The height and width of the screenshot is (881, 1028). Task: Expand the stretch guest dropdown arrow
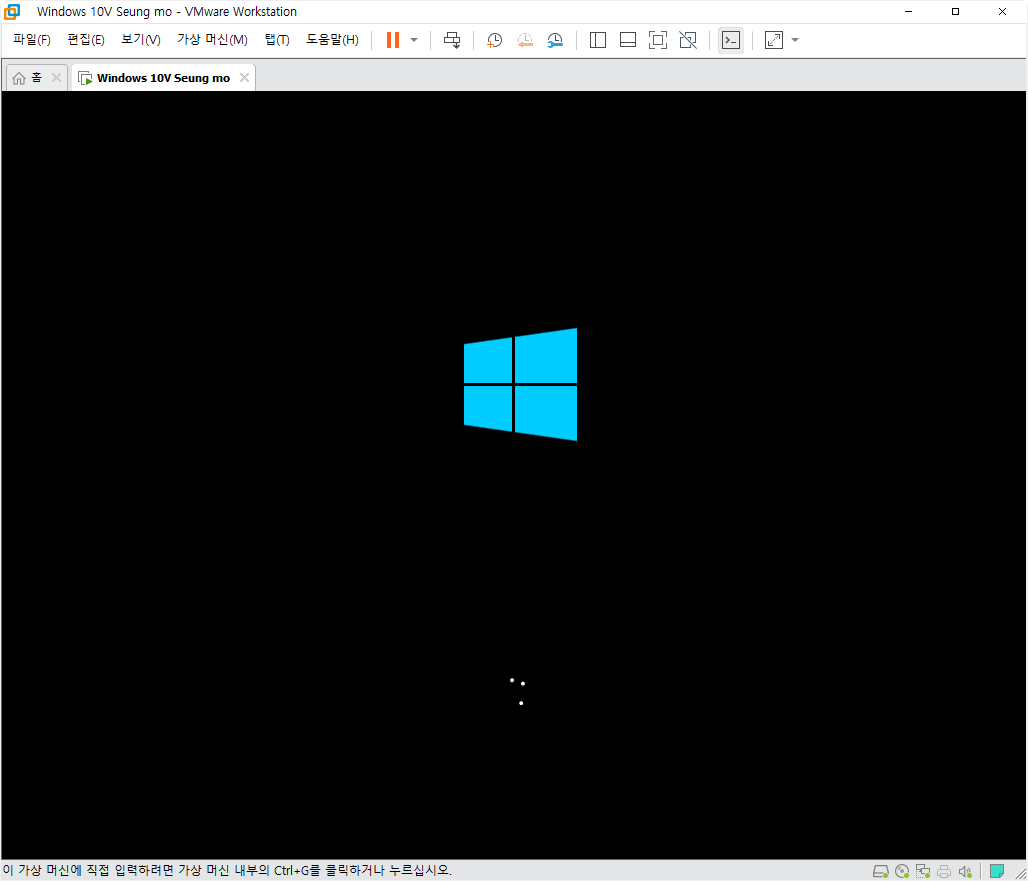coord(795,40)
